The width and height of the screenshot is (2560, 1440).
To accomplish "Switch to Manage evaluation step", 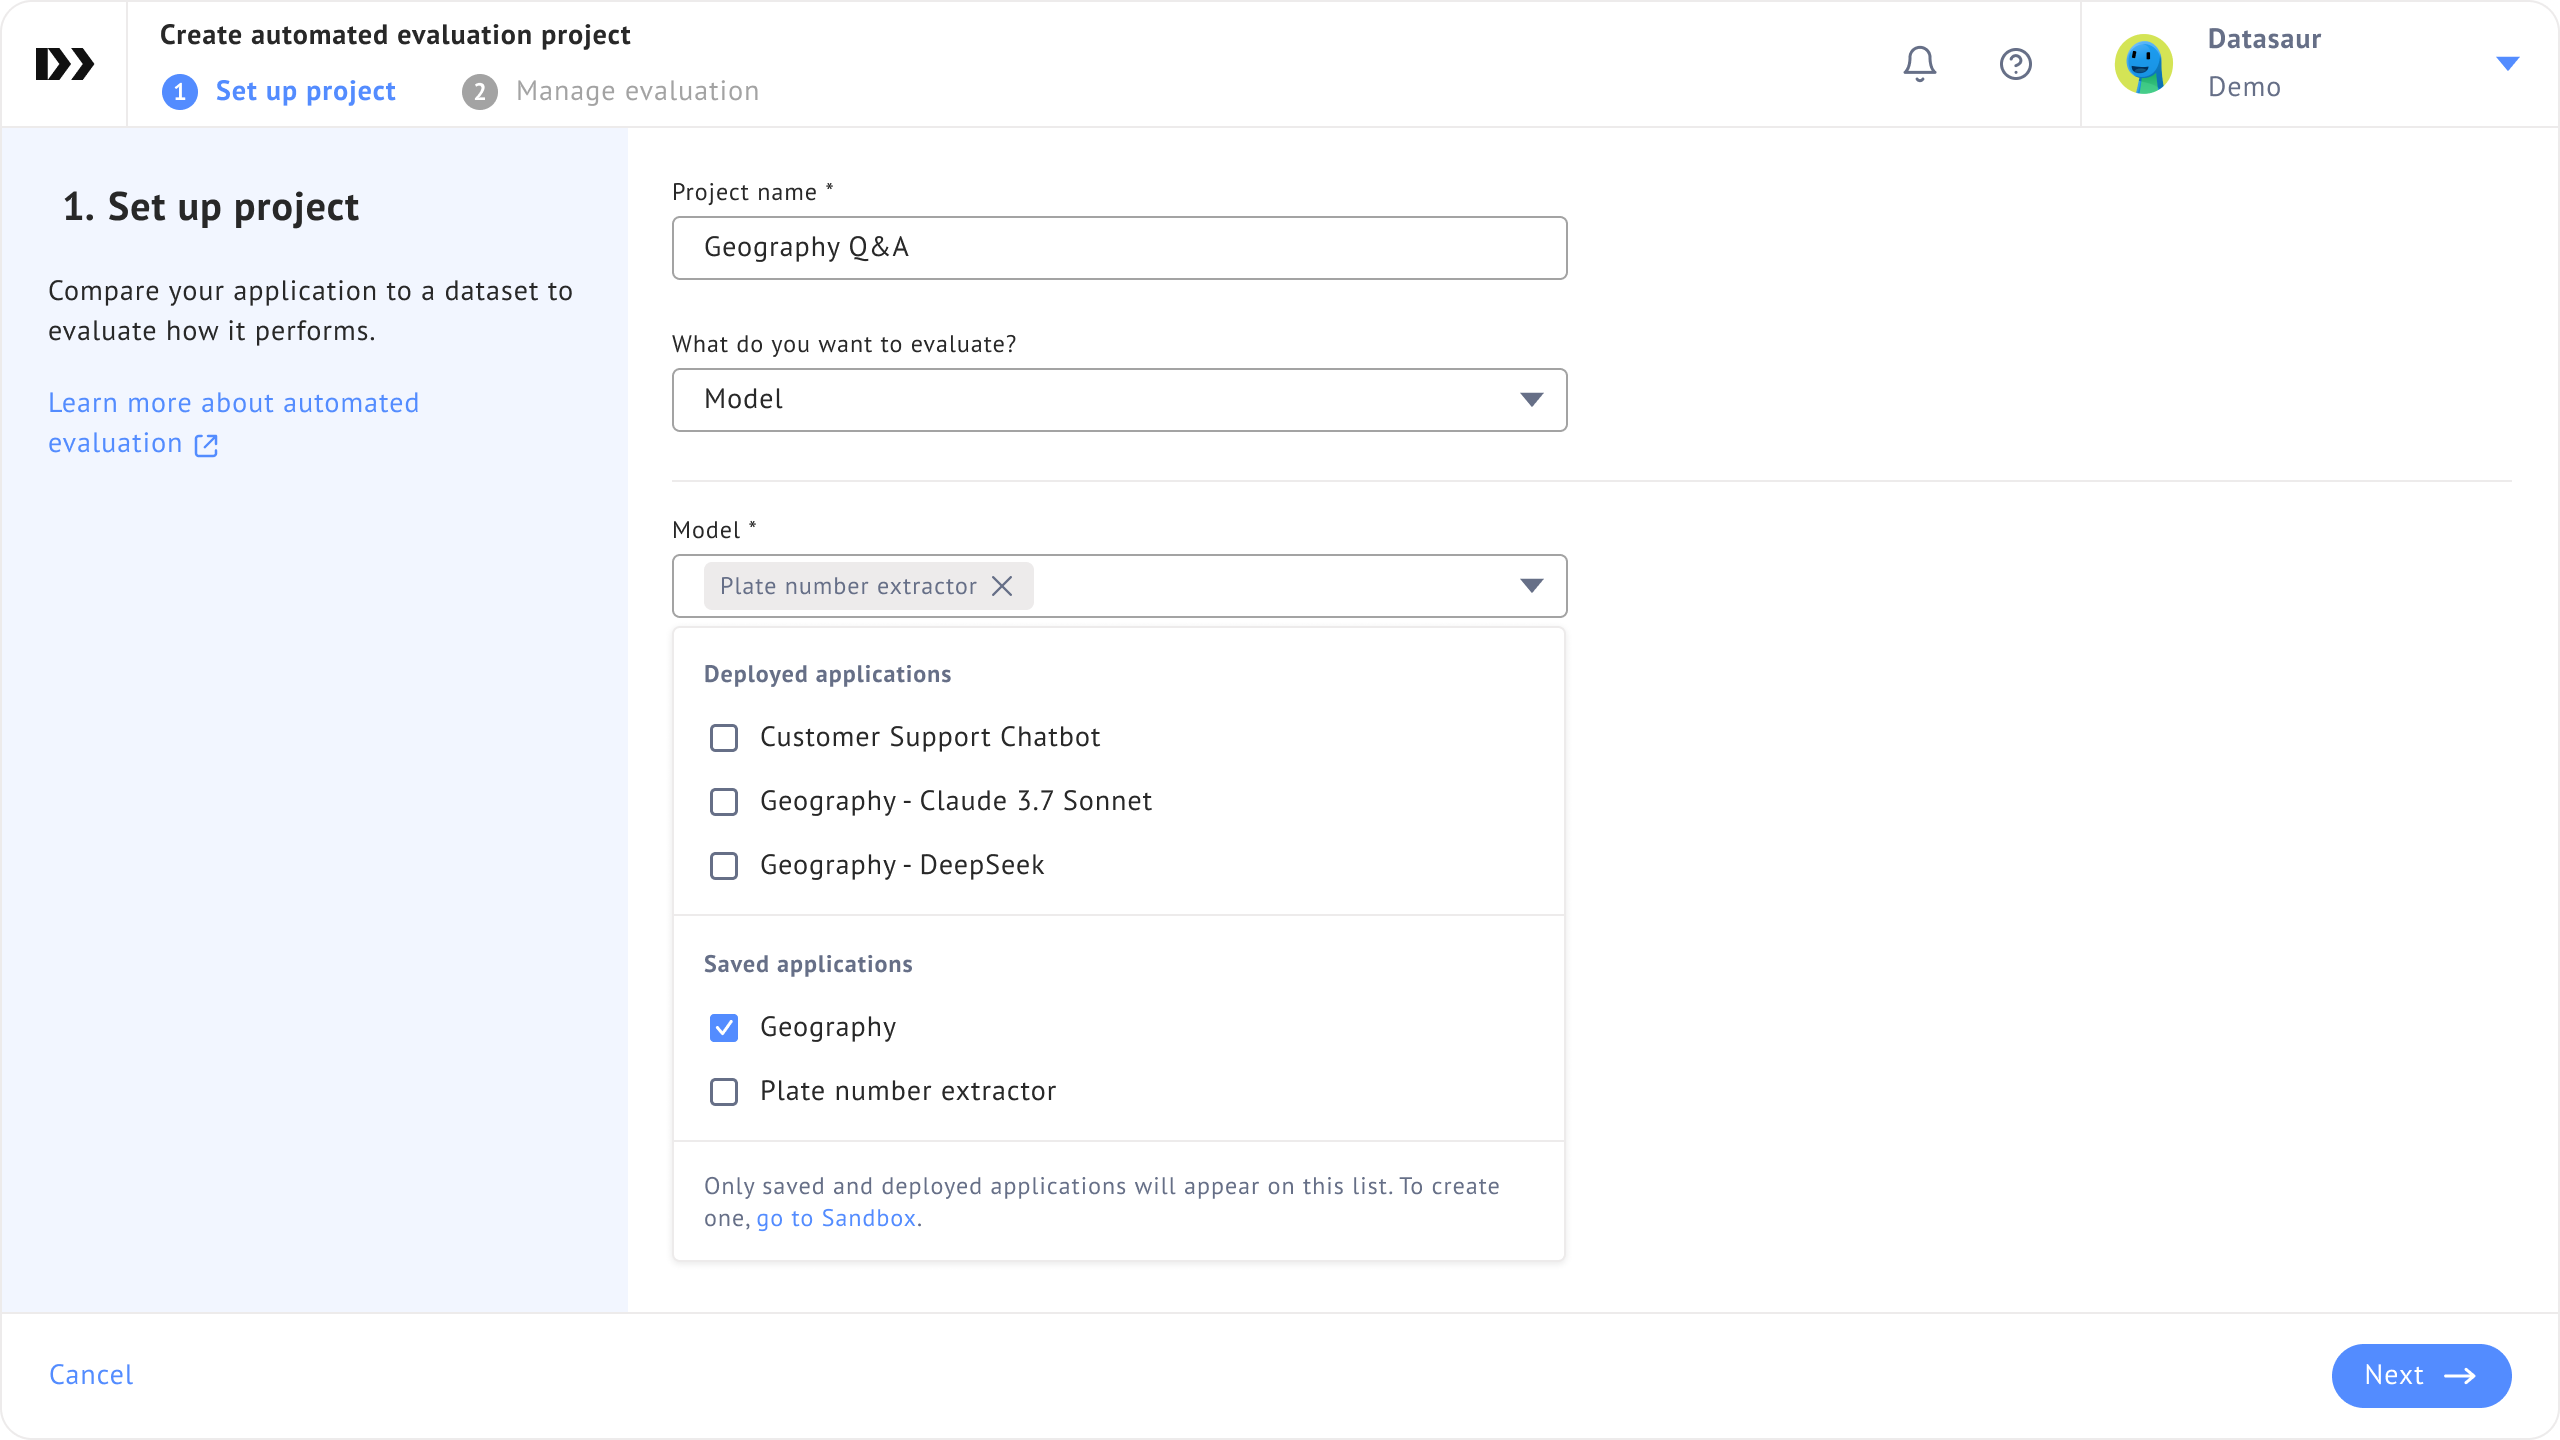I will [637, 92].
